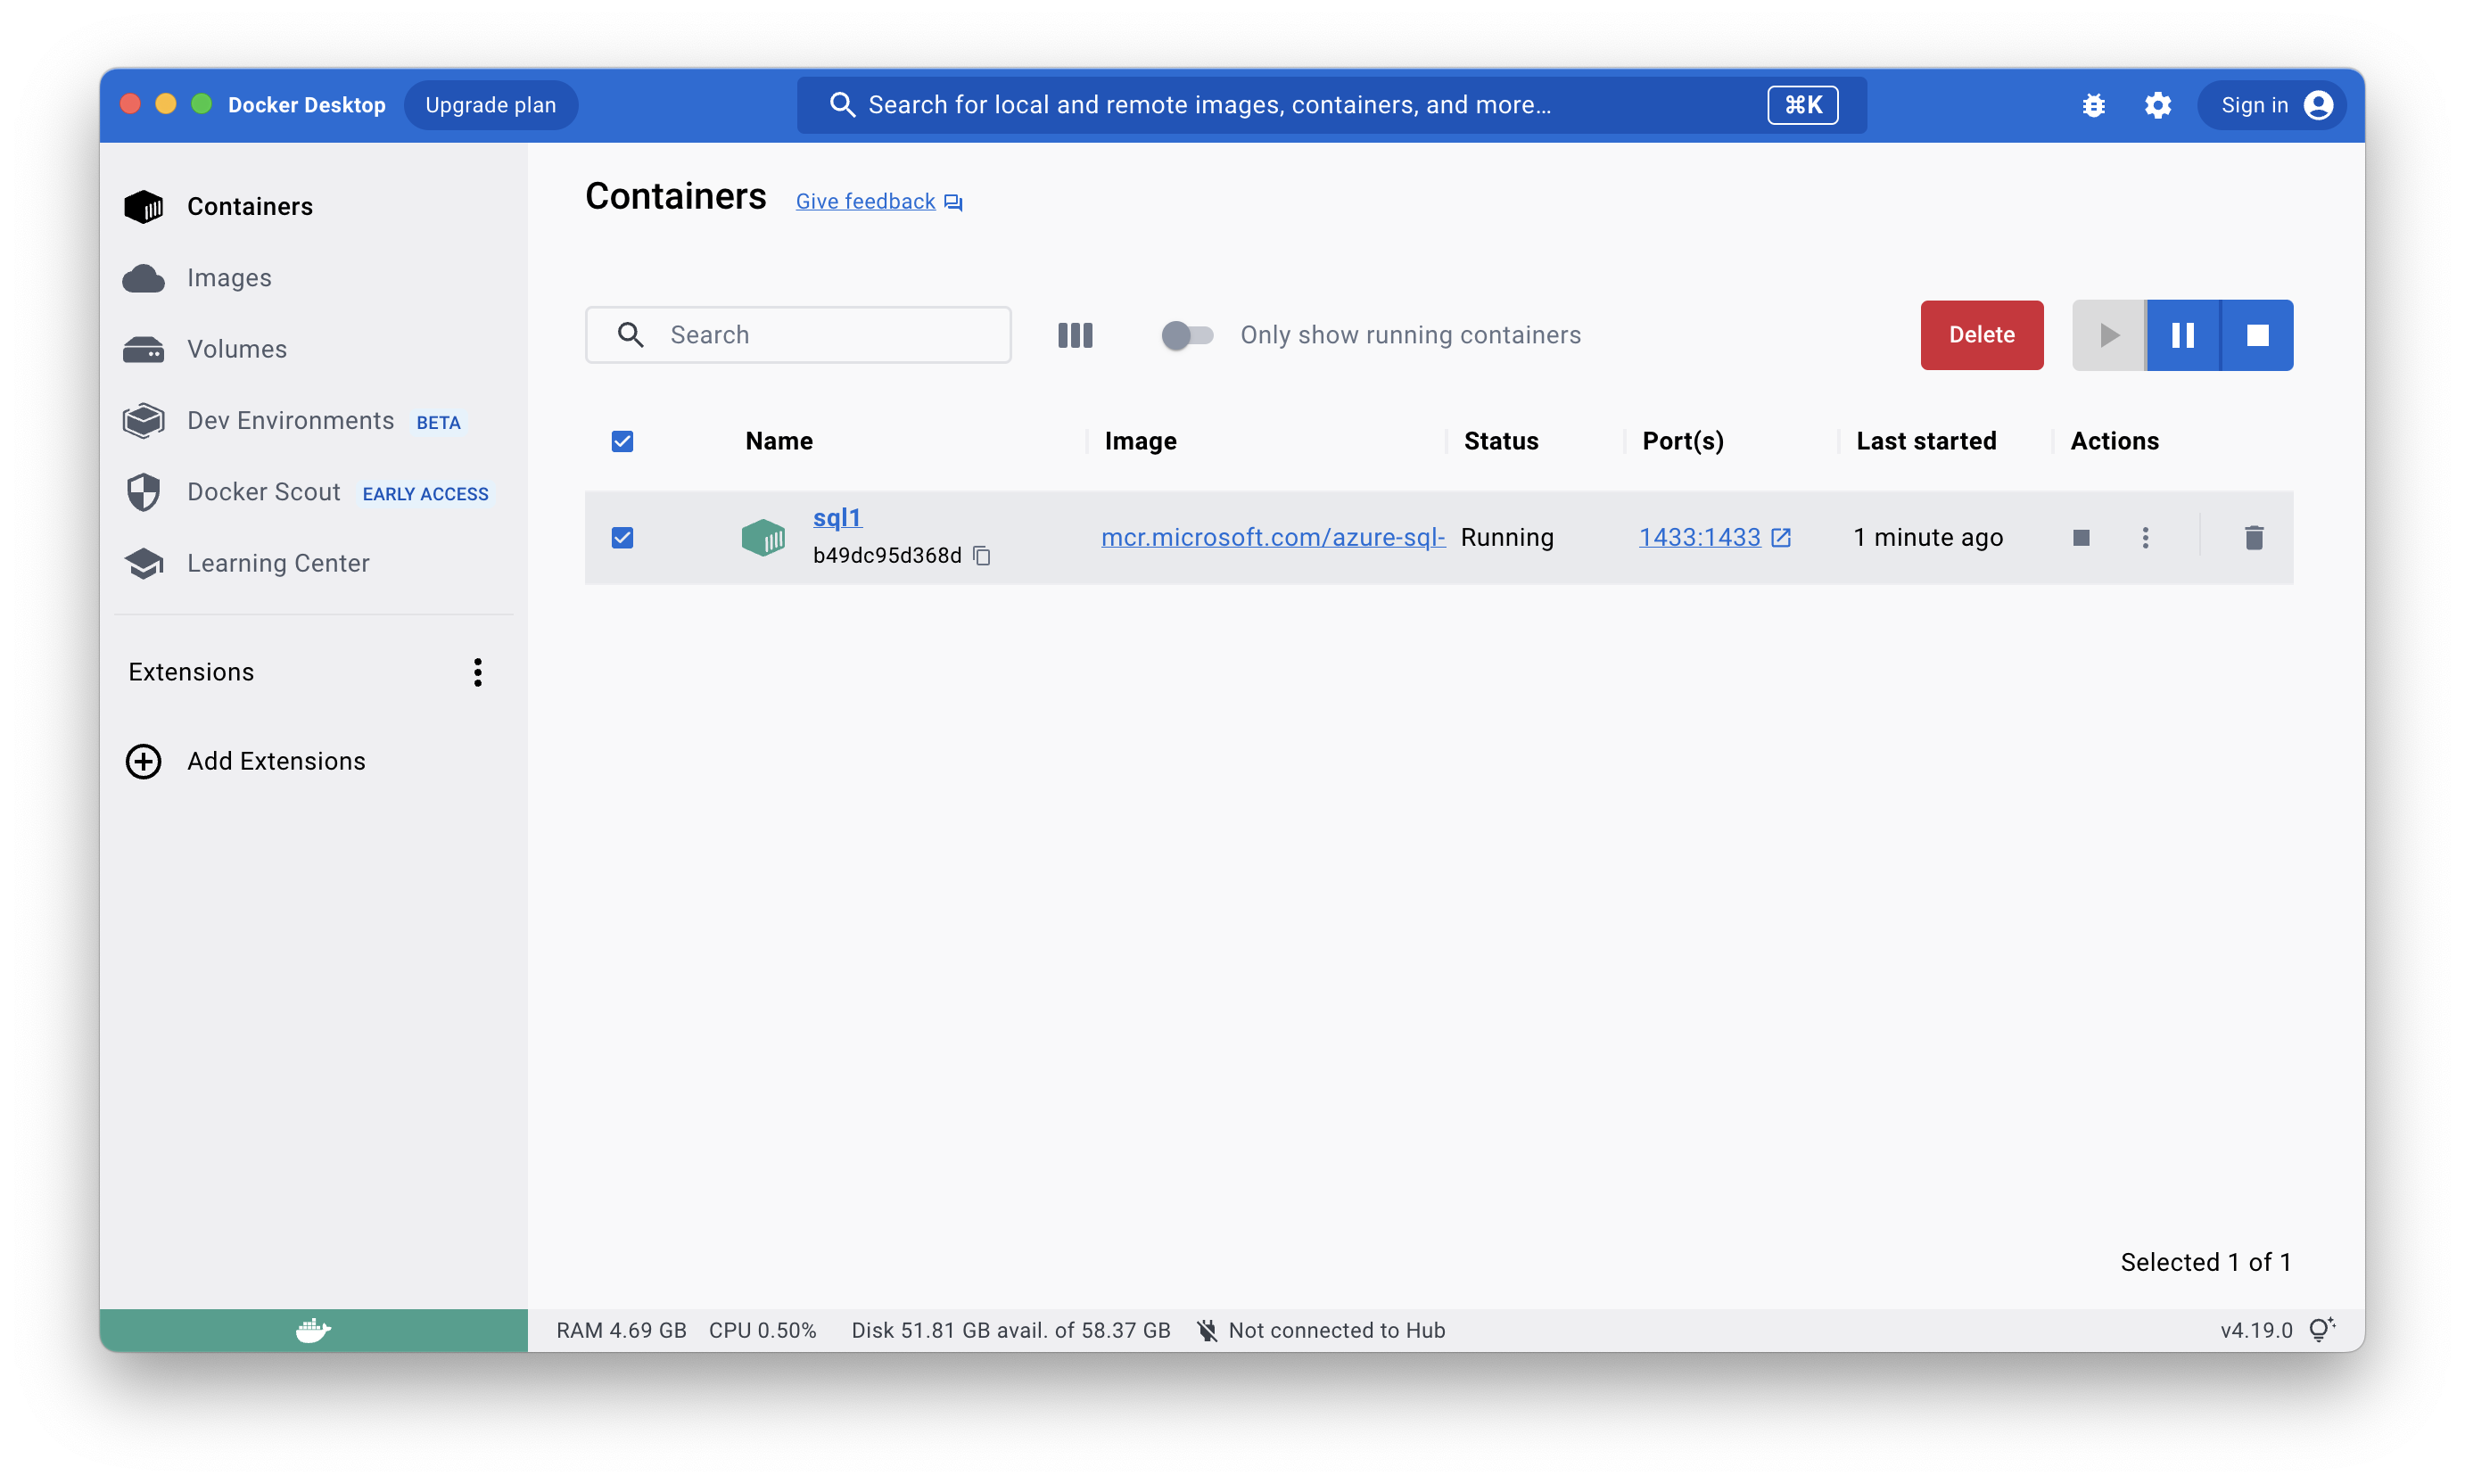This screenshot has height=1484, width=2465.
Task: Open the Extensions three-dot menu
Action: click(478, 672)
